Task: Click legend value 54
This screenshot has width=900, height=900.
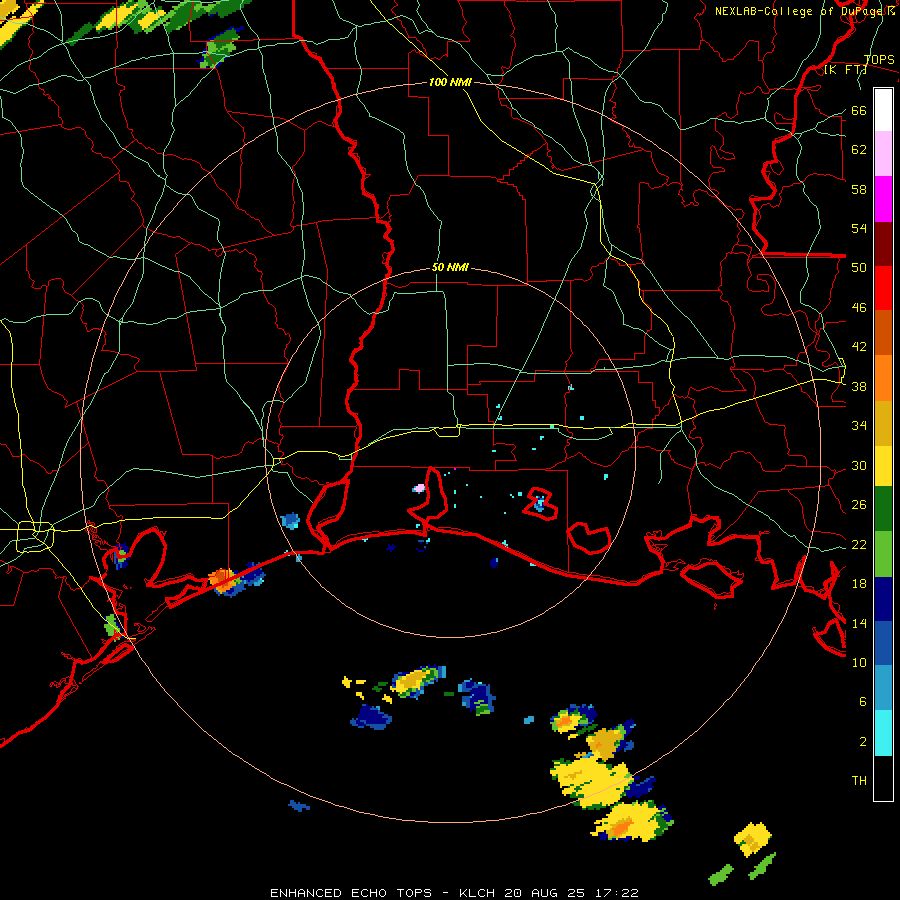Action: [859, 228]
